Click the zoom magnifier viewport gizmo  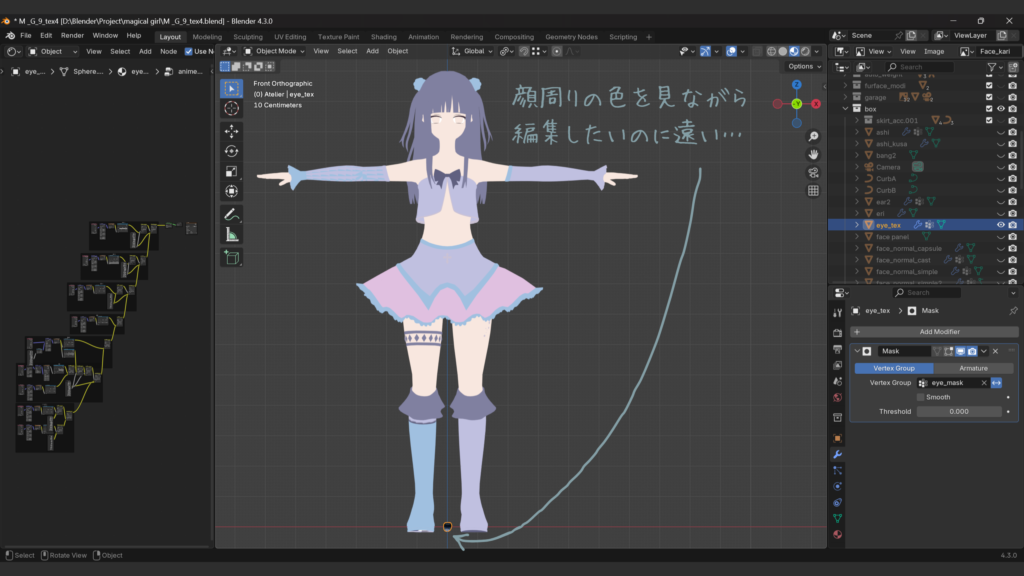tap(813, 137)
